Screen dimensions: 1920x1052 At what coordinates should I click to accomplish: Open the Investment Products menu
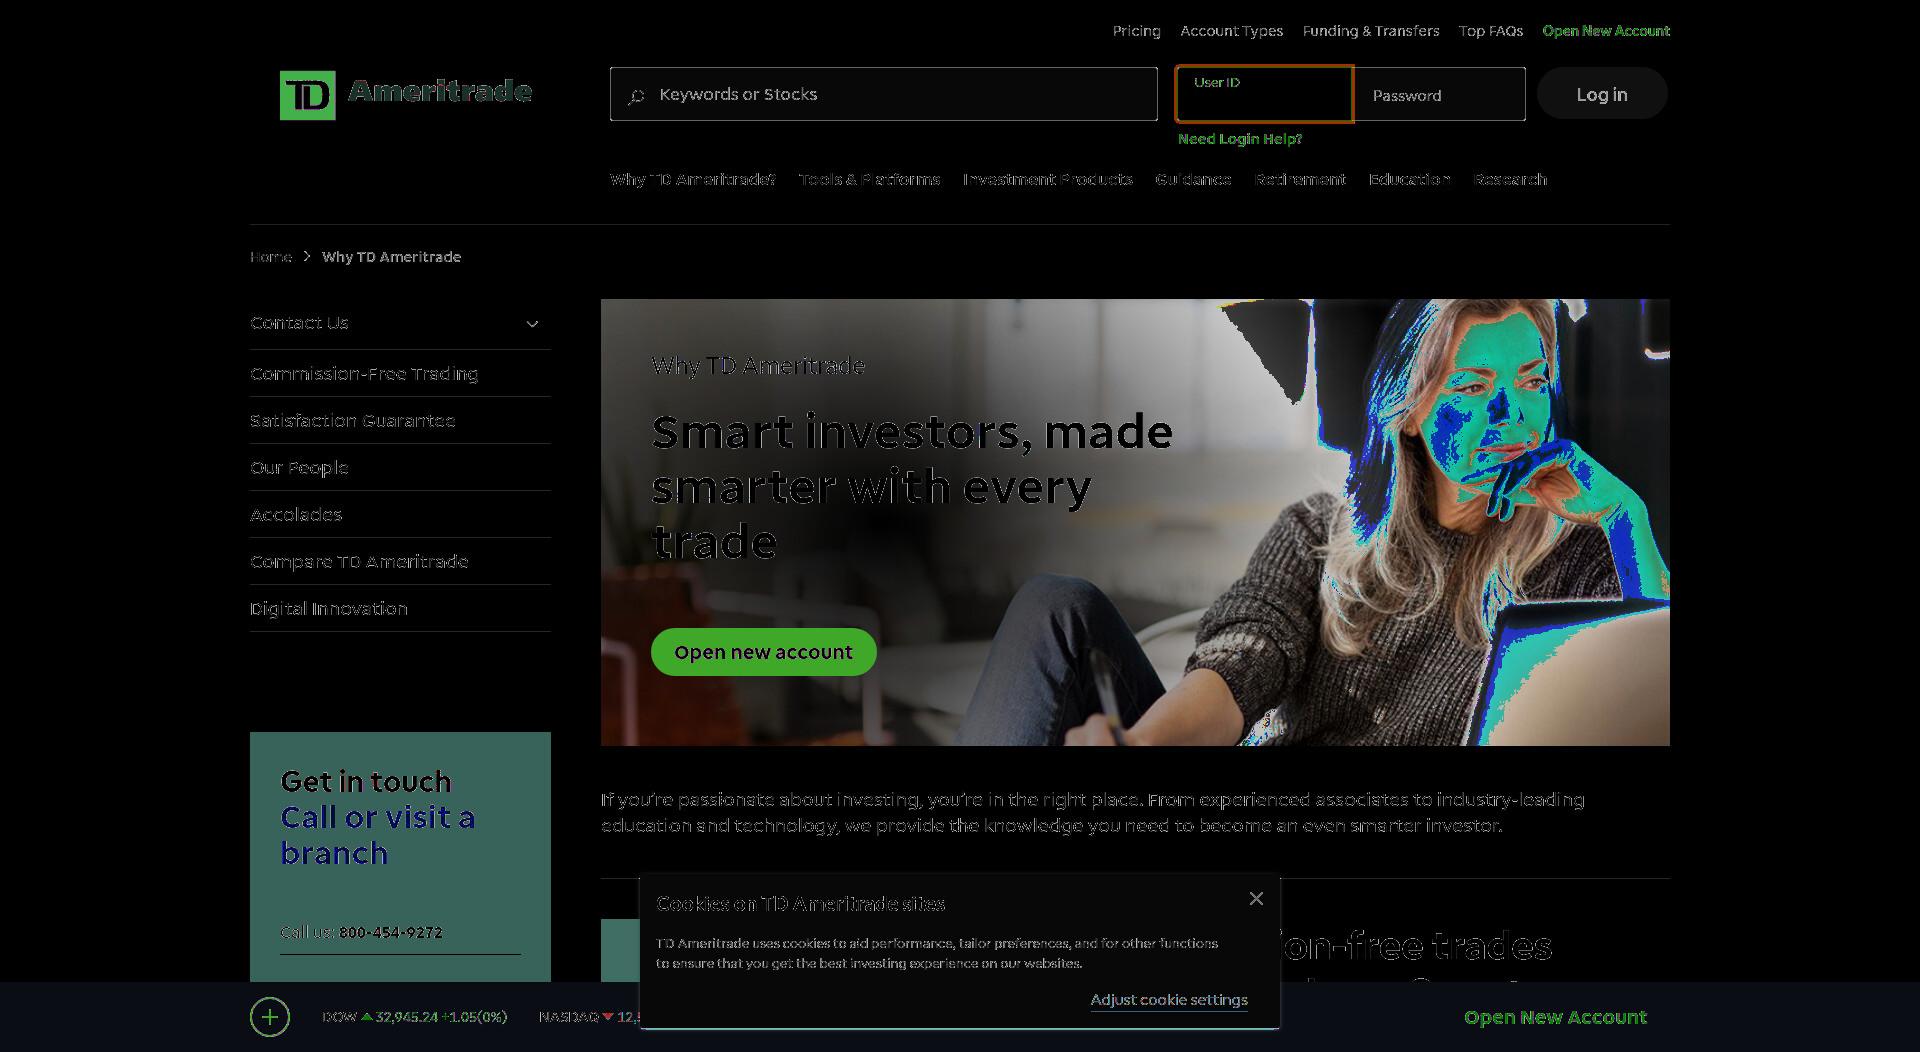click(1047, 180)
